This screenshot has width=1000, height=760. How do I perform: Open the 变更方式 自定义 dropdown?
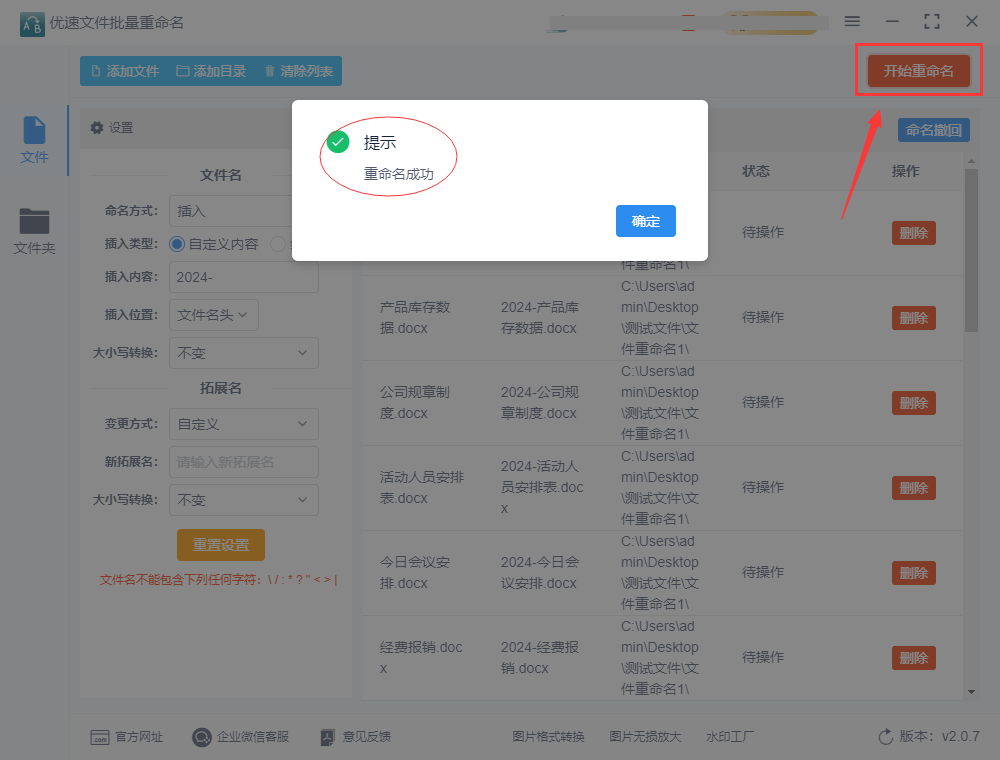coord(243,424)
